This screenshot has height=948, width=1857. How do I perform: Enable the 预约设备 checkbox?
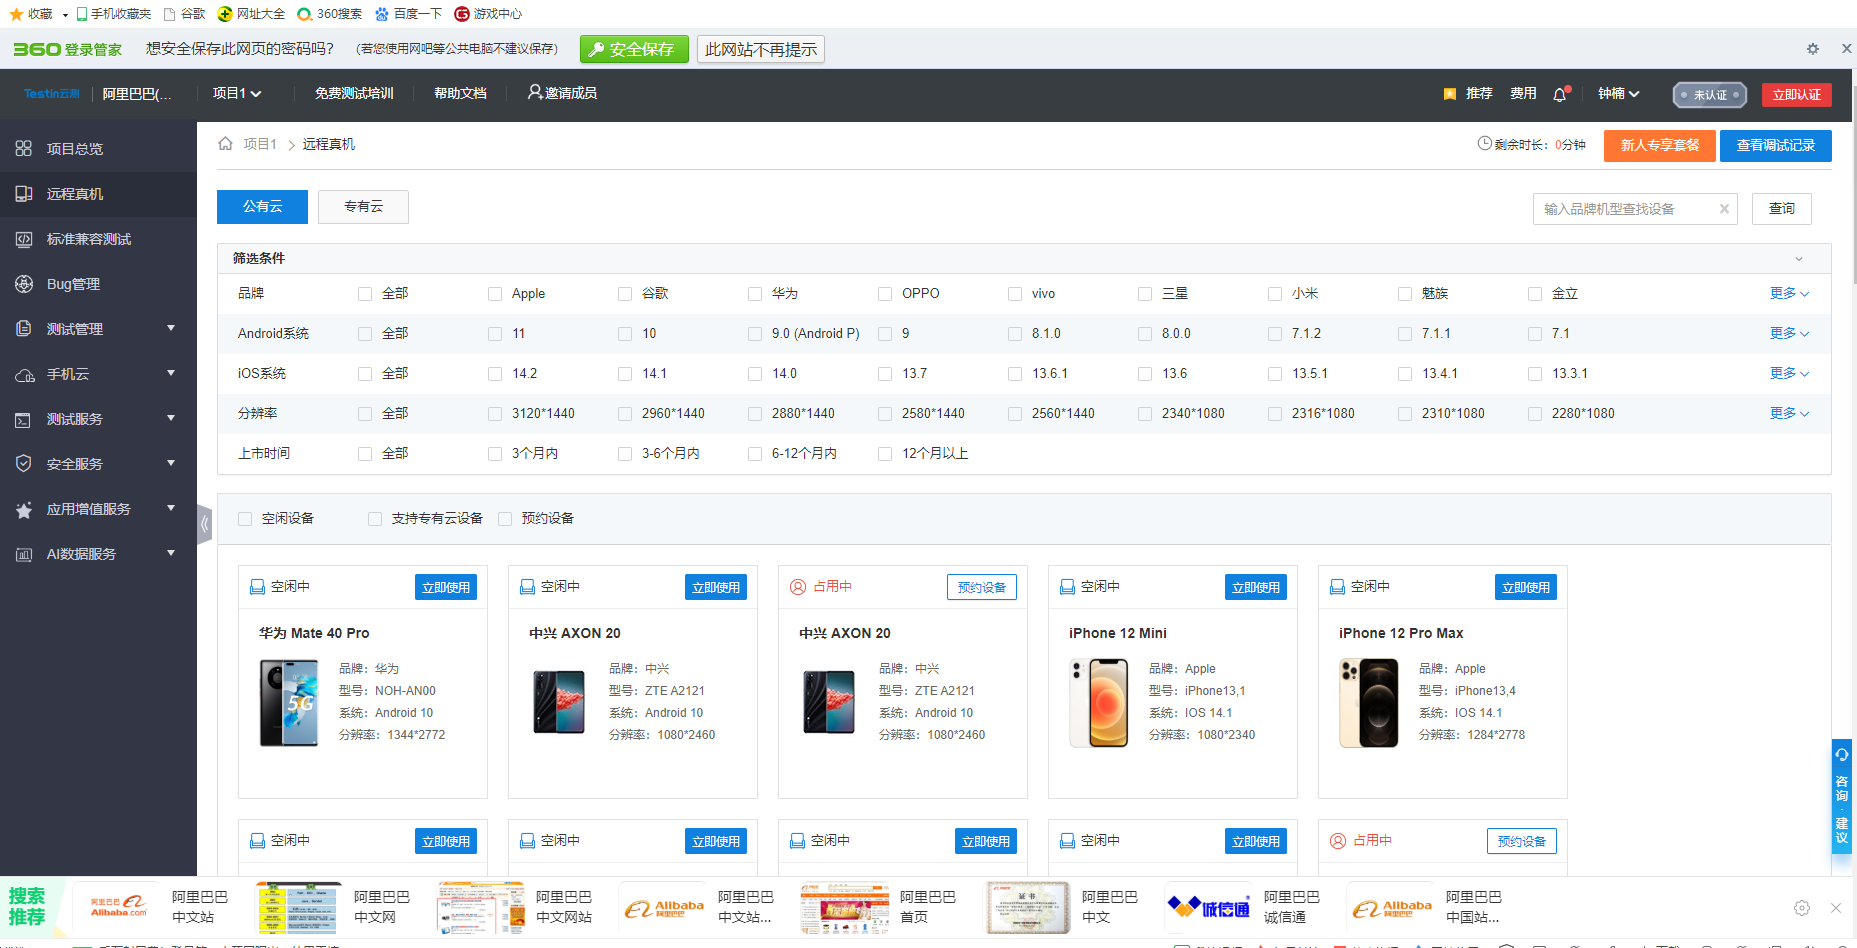(505, 519)
